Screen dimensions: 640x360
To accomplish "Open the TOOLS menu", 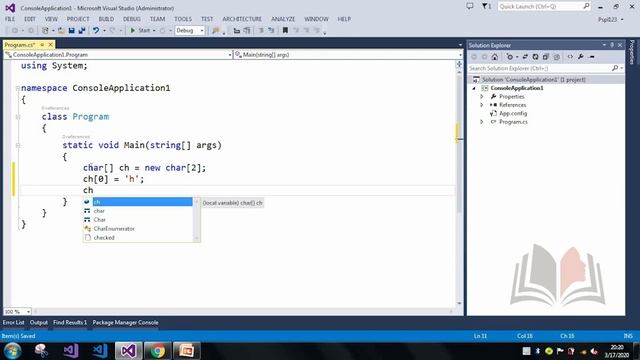I will coord(182,19).
